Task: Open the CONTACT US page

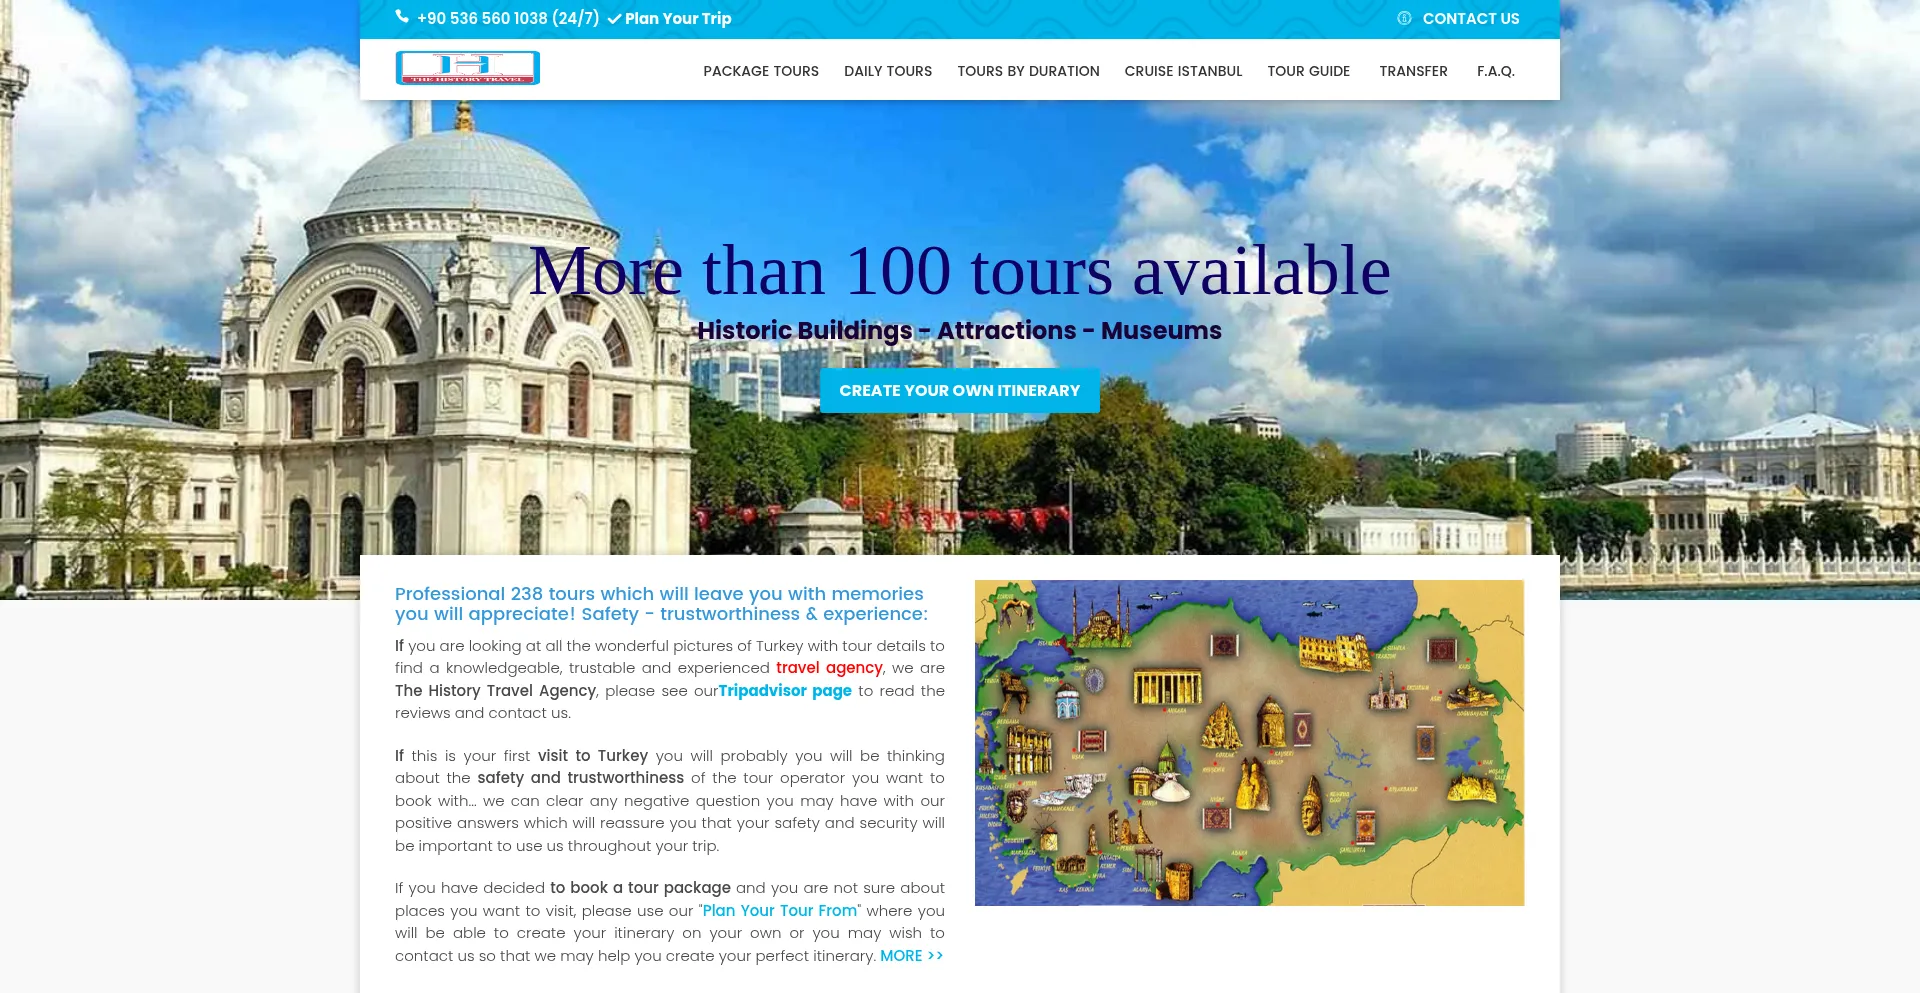Action: pyautogui.click(x=1470, y=18)
